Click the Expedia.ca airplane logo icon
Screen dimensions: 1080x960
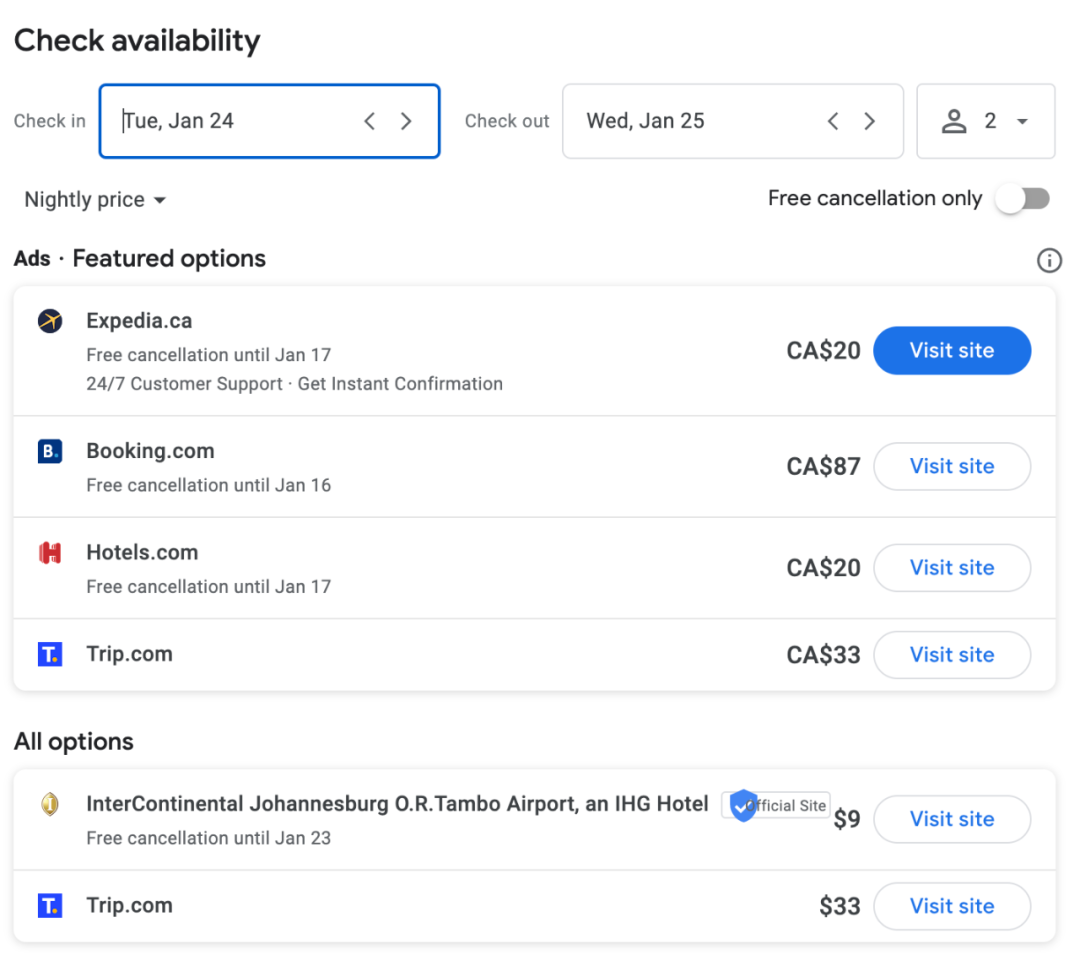pyautogui.click(x=50, y=321)
